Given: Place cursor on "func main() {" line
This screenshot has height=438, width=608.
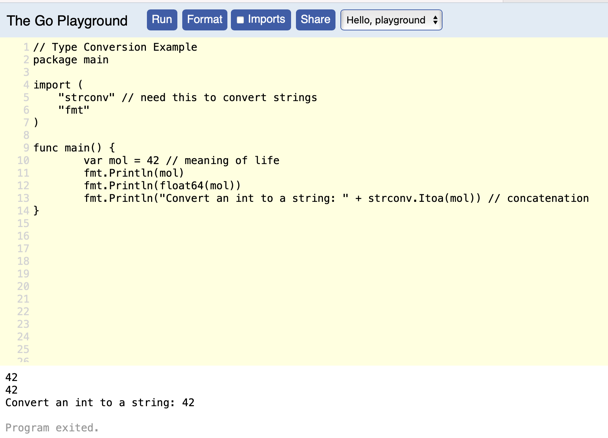Looking at the screenshot, I should (73, 148).
